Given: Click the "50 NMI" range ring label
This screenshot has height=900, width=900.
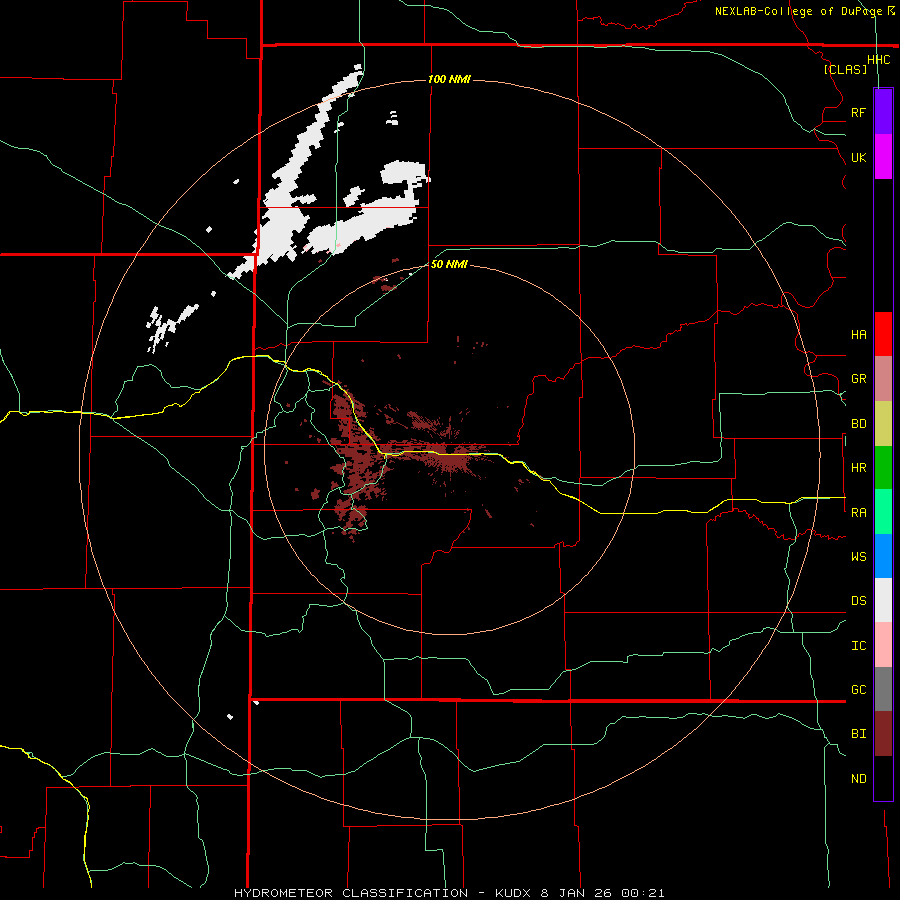Looking at the screenshot, I should [x=449, y=264].
